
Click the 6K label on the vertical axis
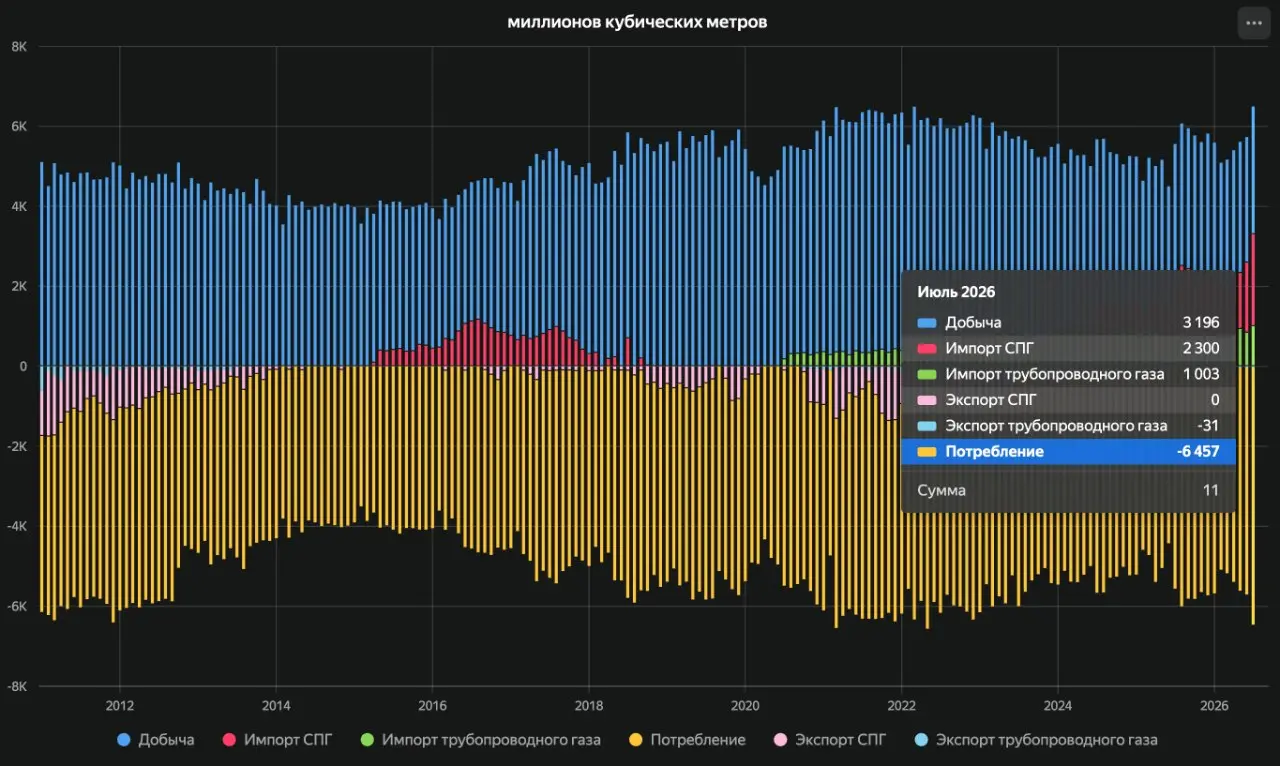click(19, 127)
